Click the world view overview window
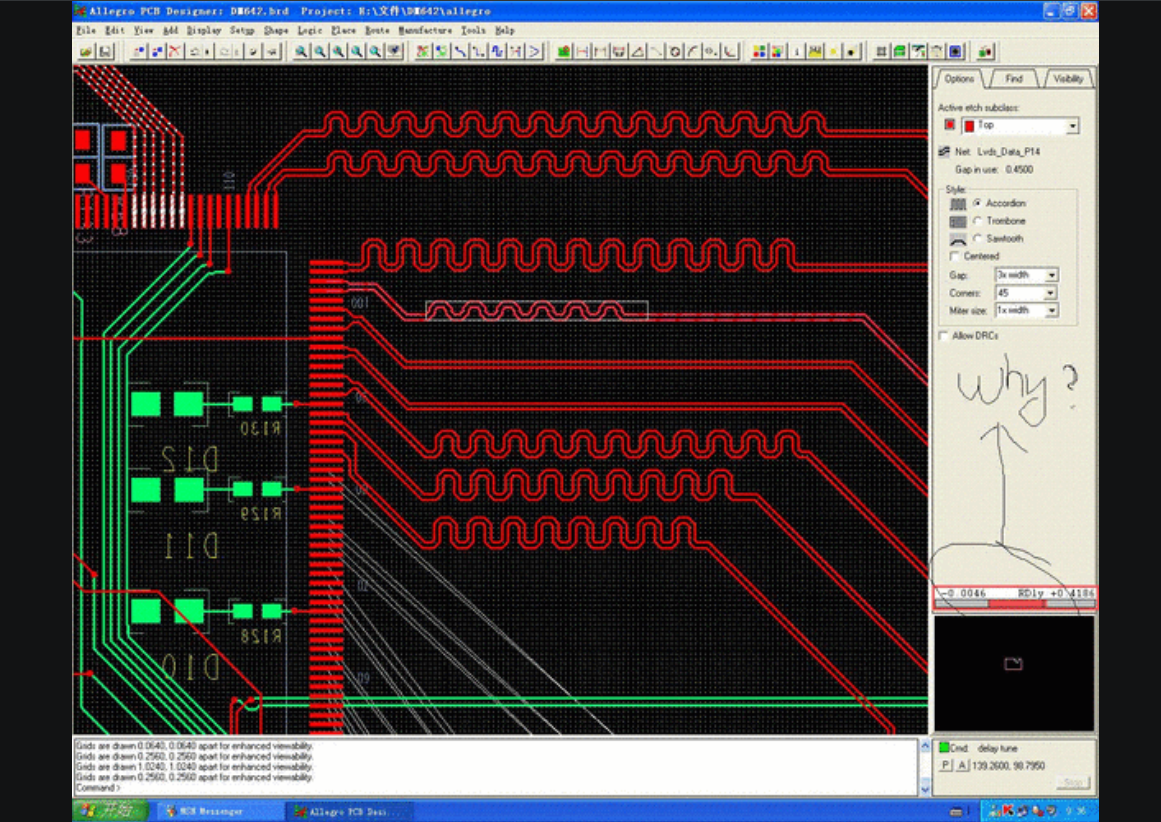 pos(1014,673)
